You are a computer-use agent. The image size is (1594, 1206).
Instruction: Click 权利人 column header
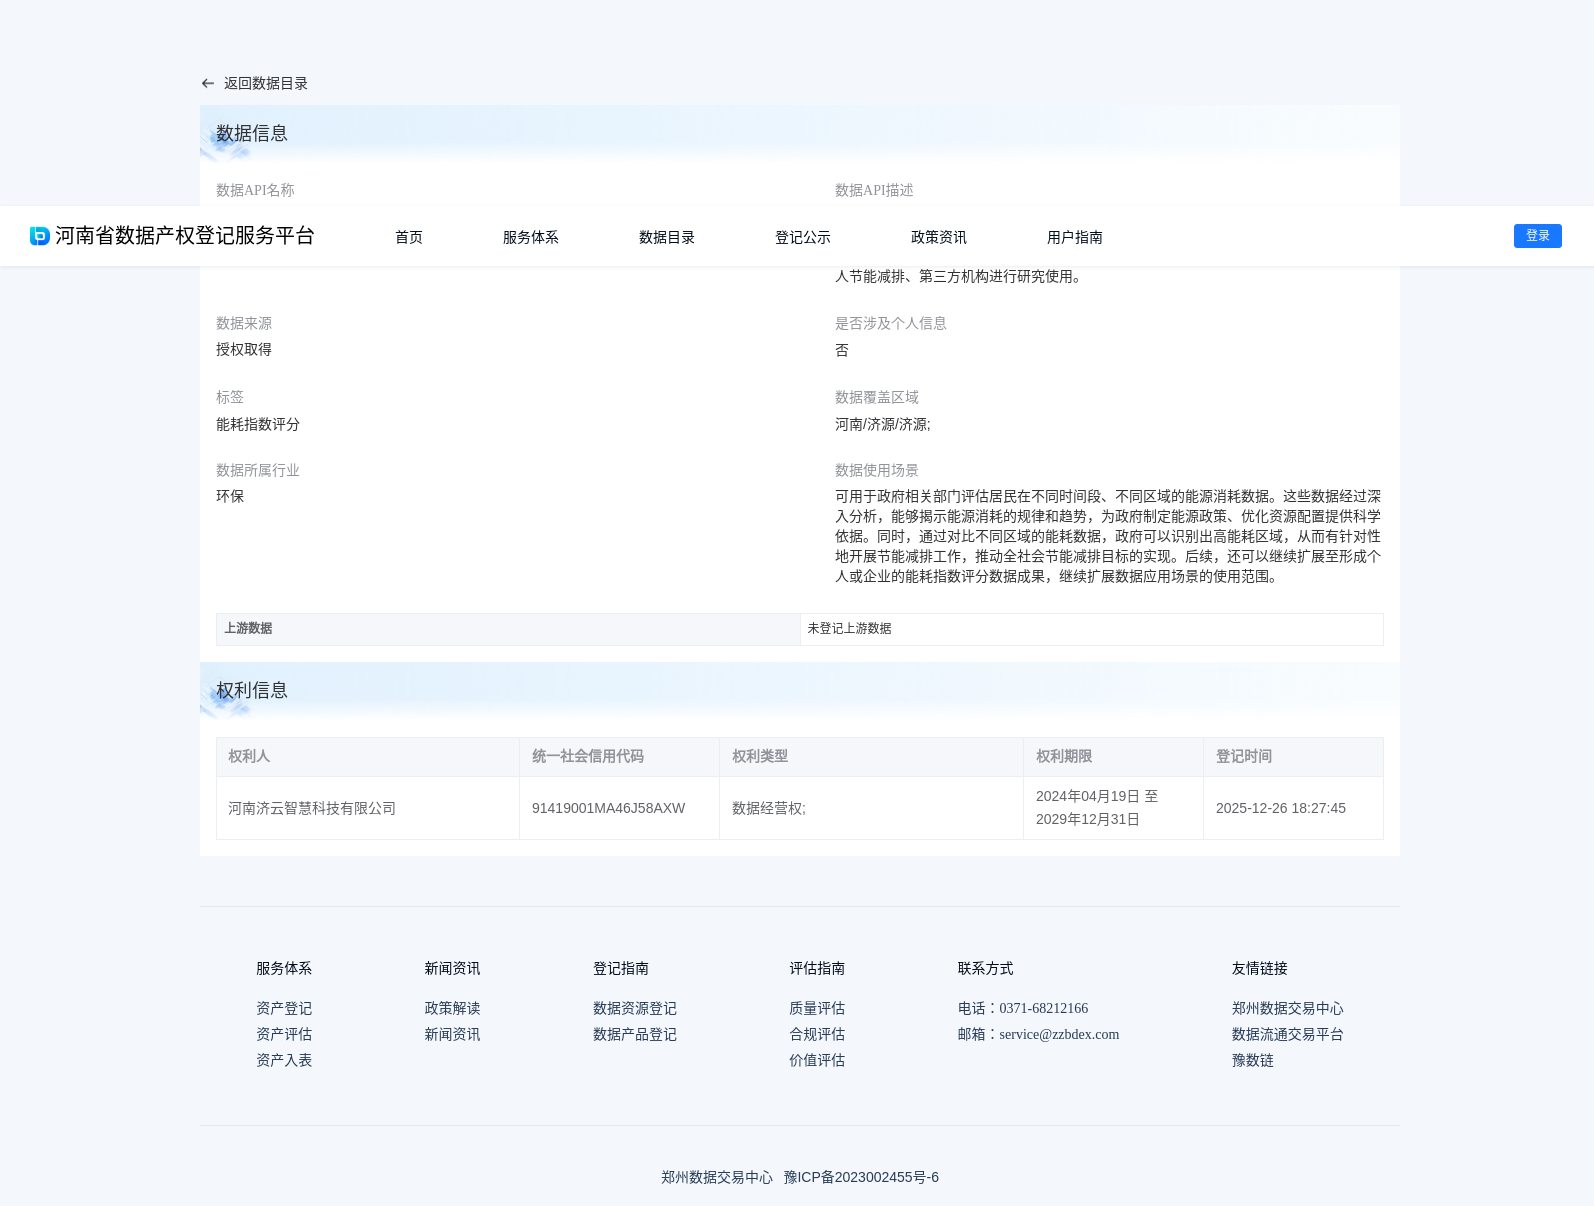[368, 756]
